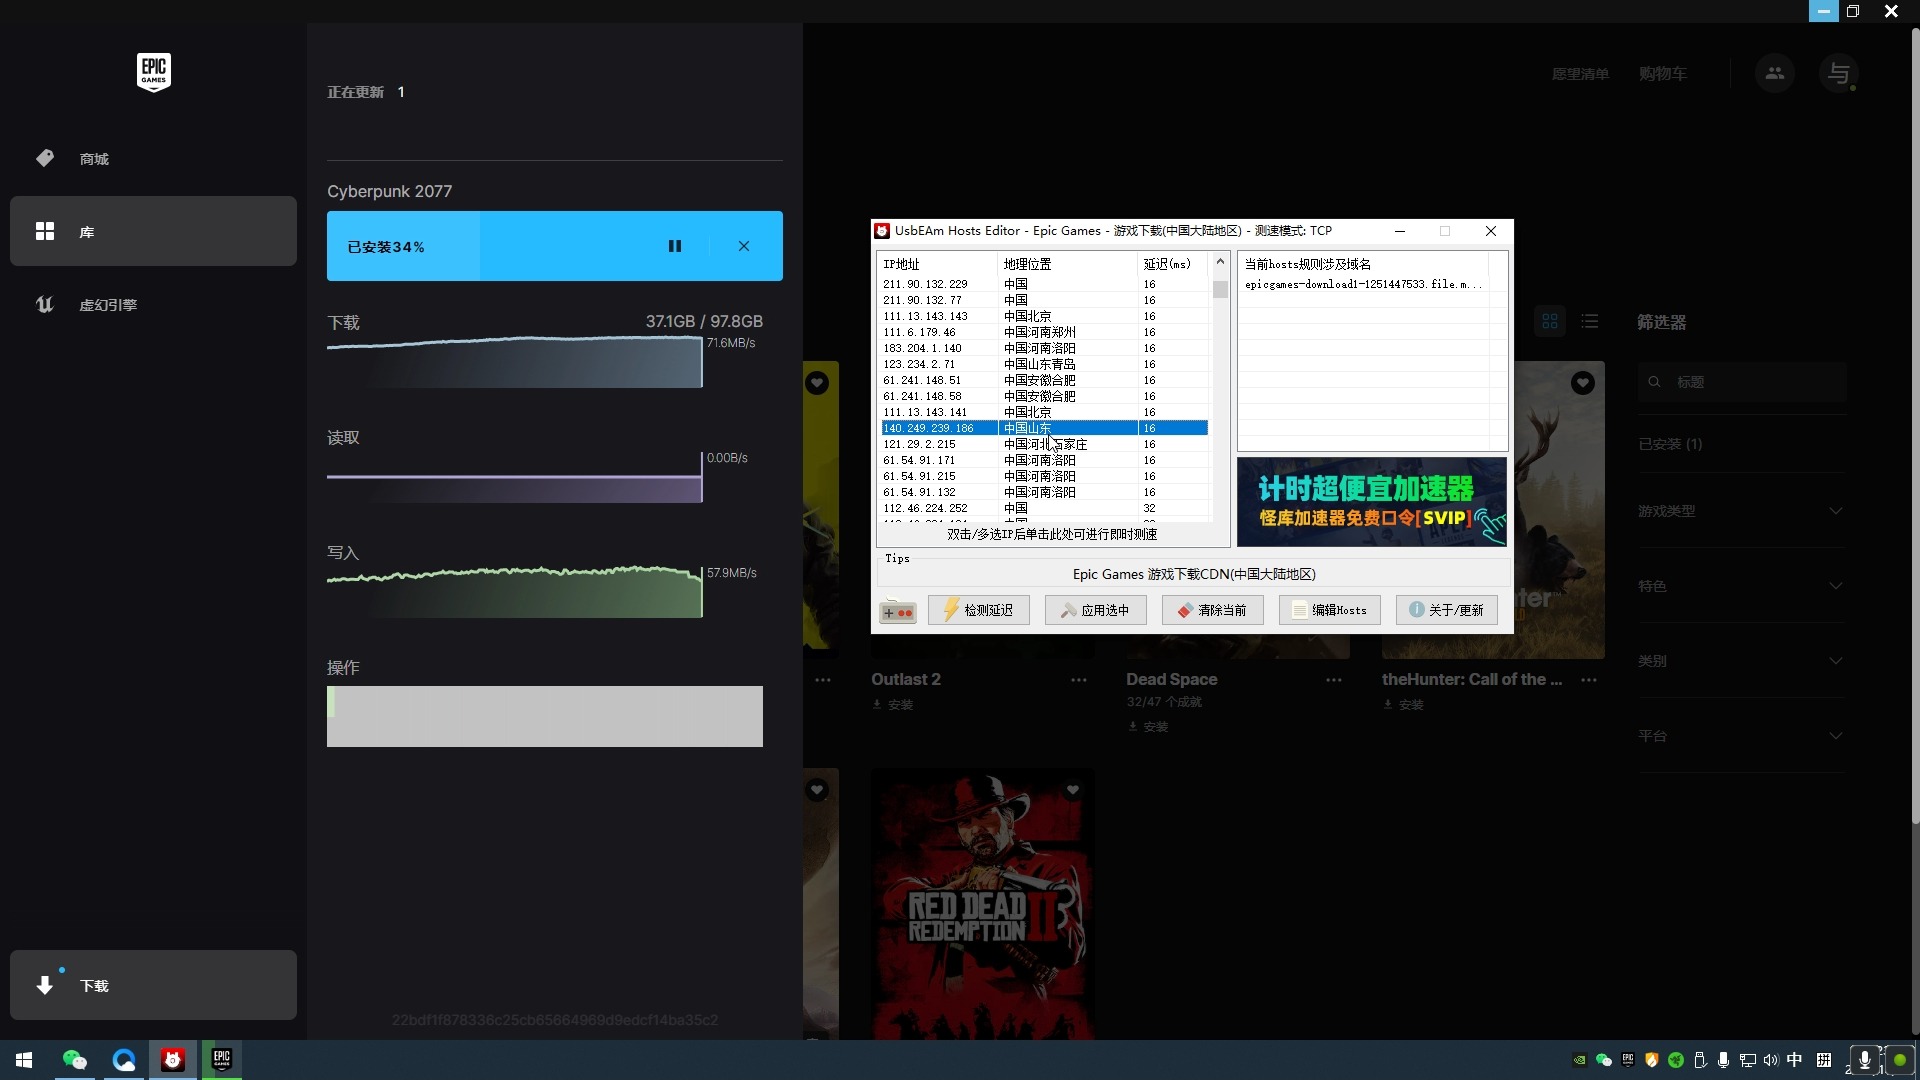Open UsbEAm Hosts Editor taskbar icon
The image size is (1920, 1080).
point(173,1060)
